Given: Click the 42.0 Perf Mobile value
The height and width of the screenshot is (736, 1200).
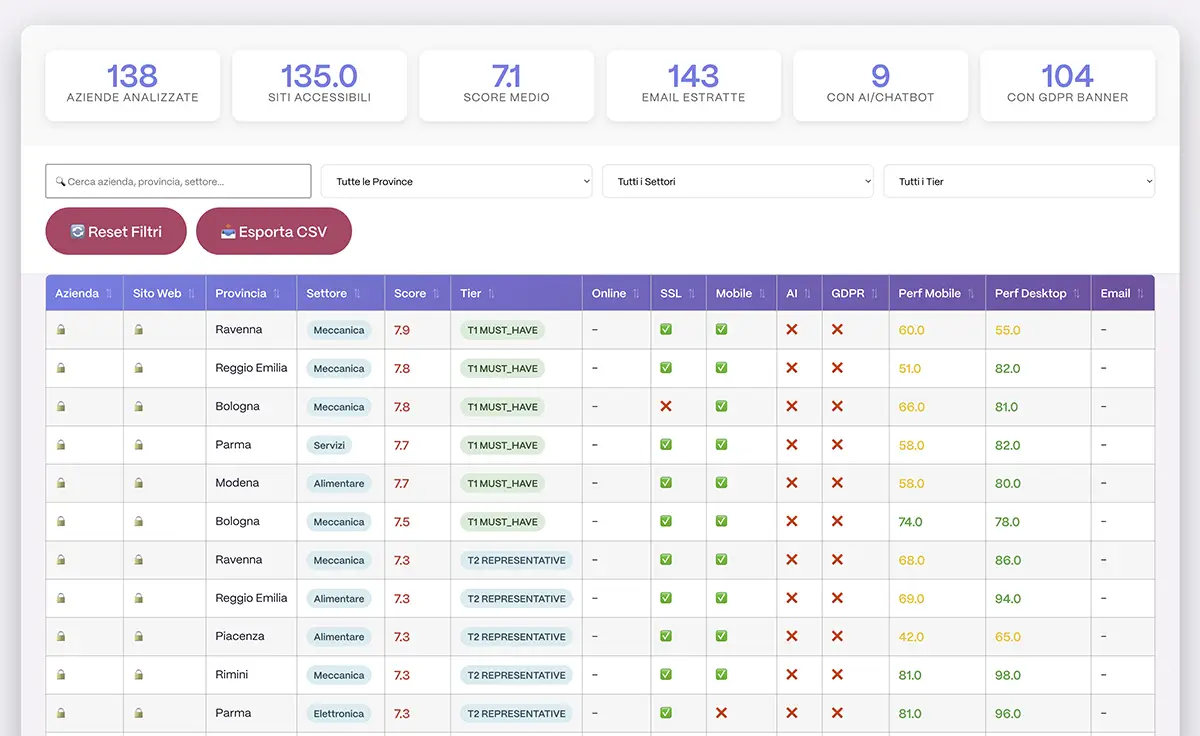Looking at the screenshot, I should point(911,637).
